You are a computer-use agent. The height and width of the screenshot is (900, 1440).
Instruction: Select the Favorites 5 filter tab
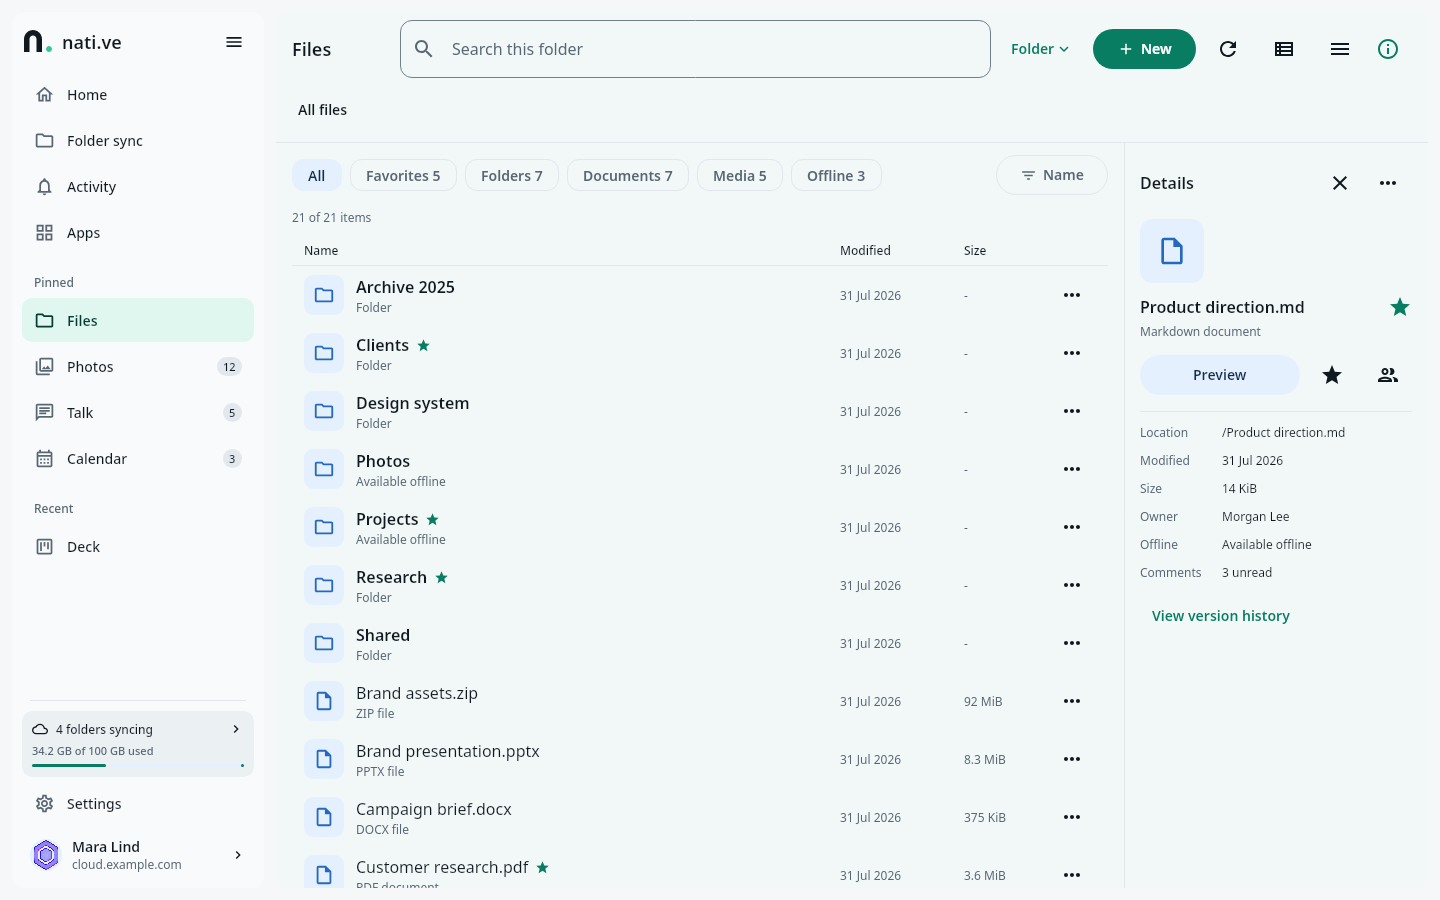pyautogui.click(x=403, y=176)
